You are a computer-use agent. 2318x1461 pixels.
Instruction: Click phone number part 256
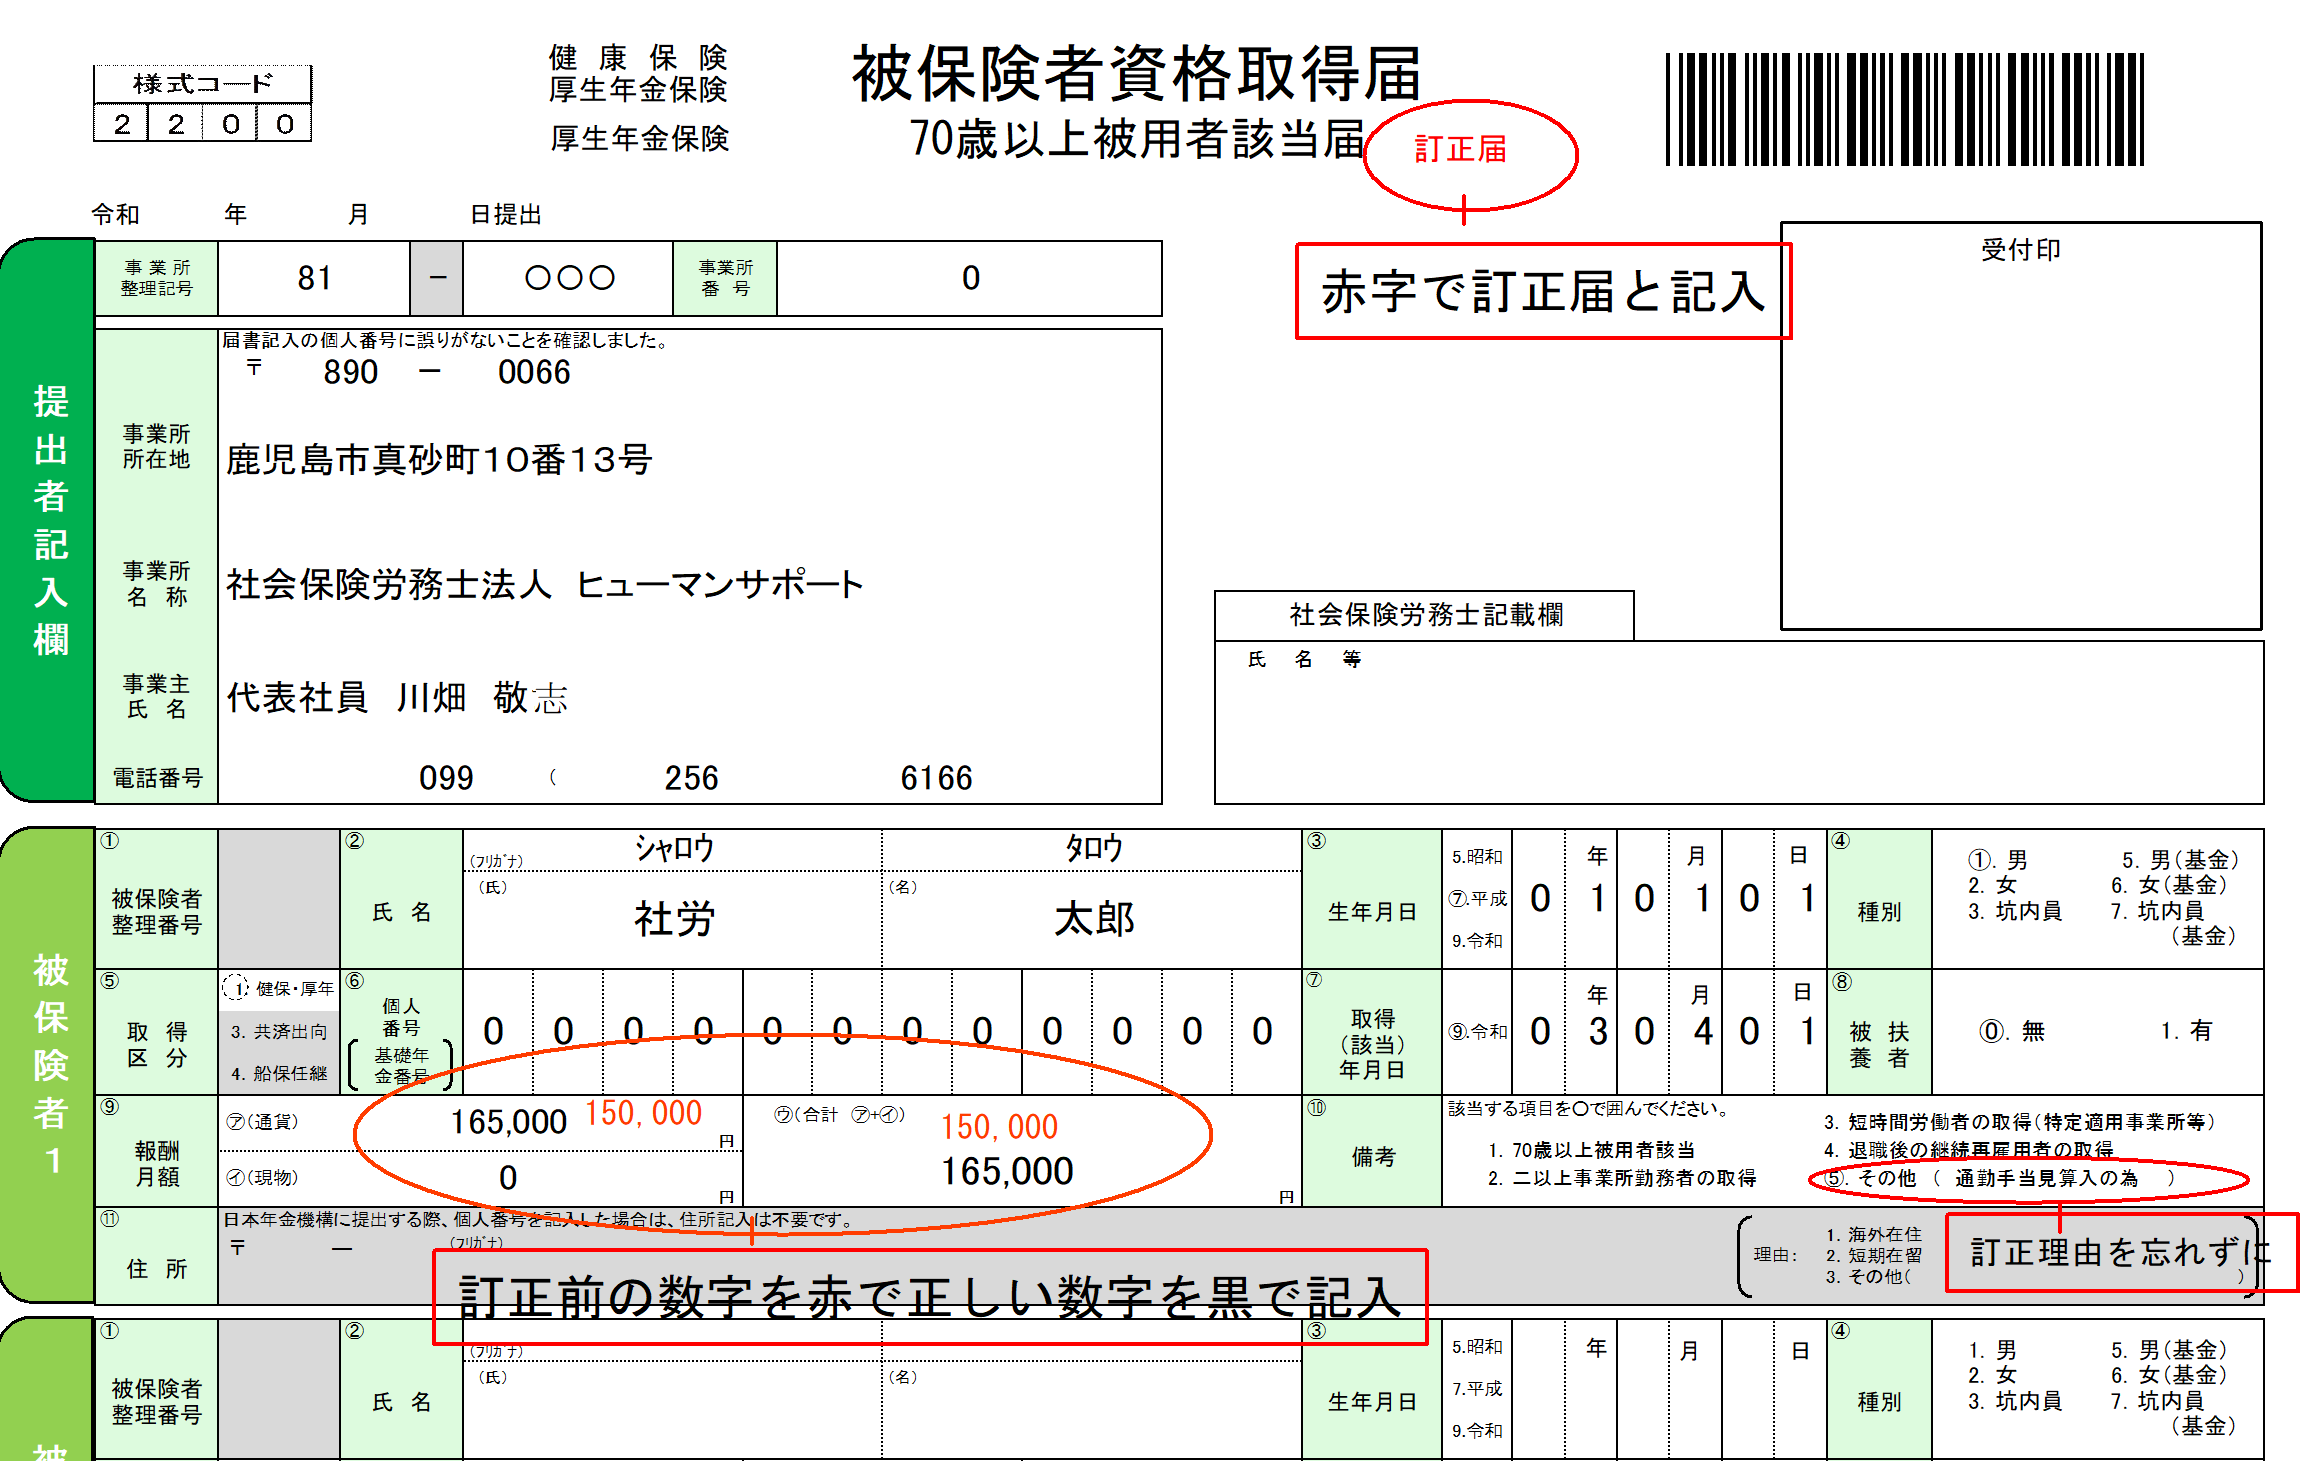[x=691, y=778]
